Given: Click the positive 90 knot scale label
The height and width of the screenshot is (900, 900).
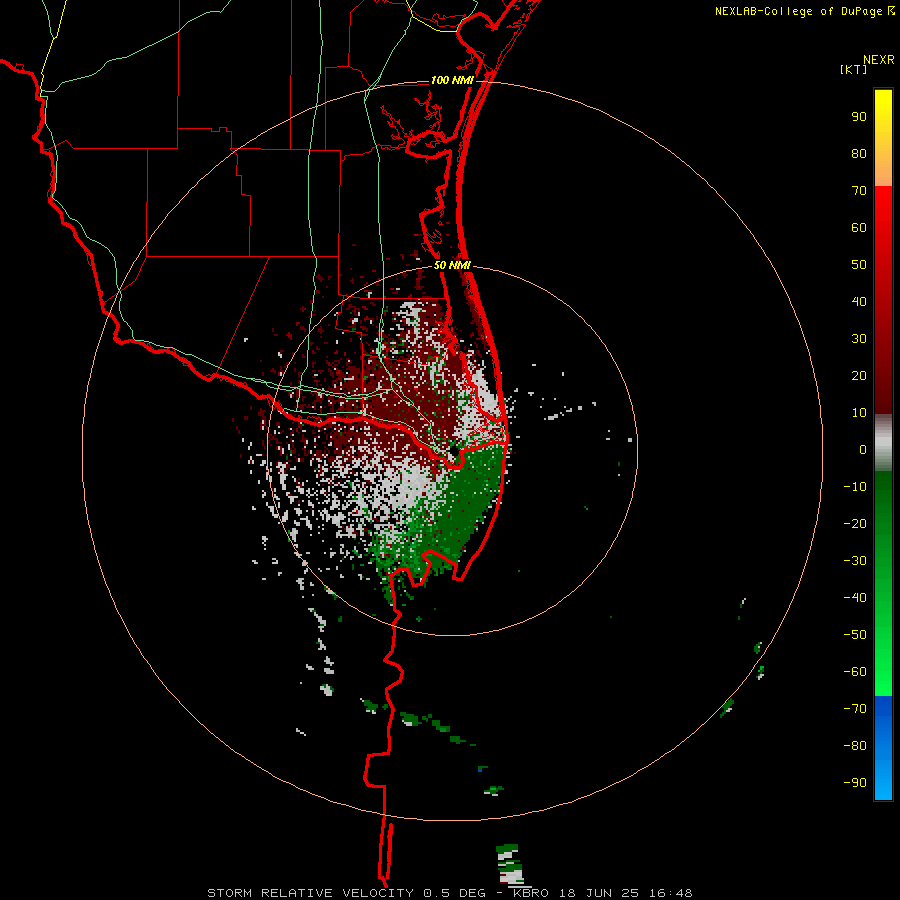Looking at the screenshot, I should (859, 117).
